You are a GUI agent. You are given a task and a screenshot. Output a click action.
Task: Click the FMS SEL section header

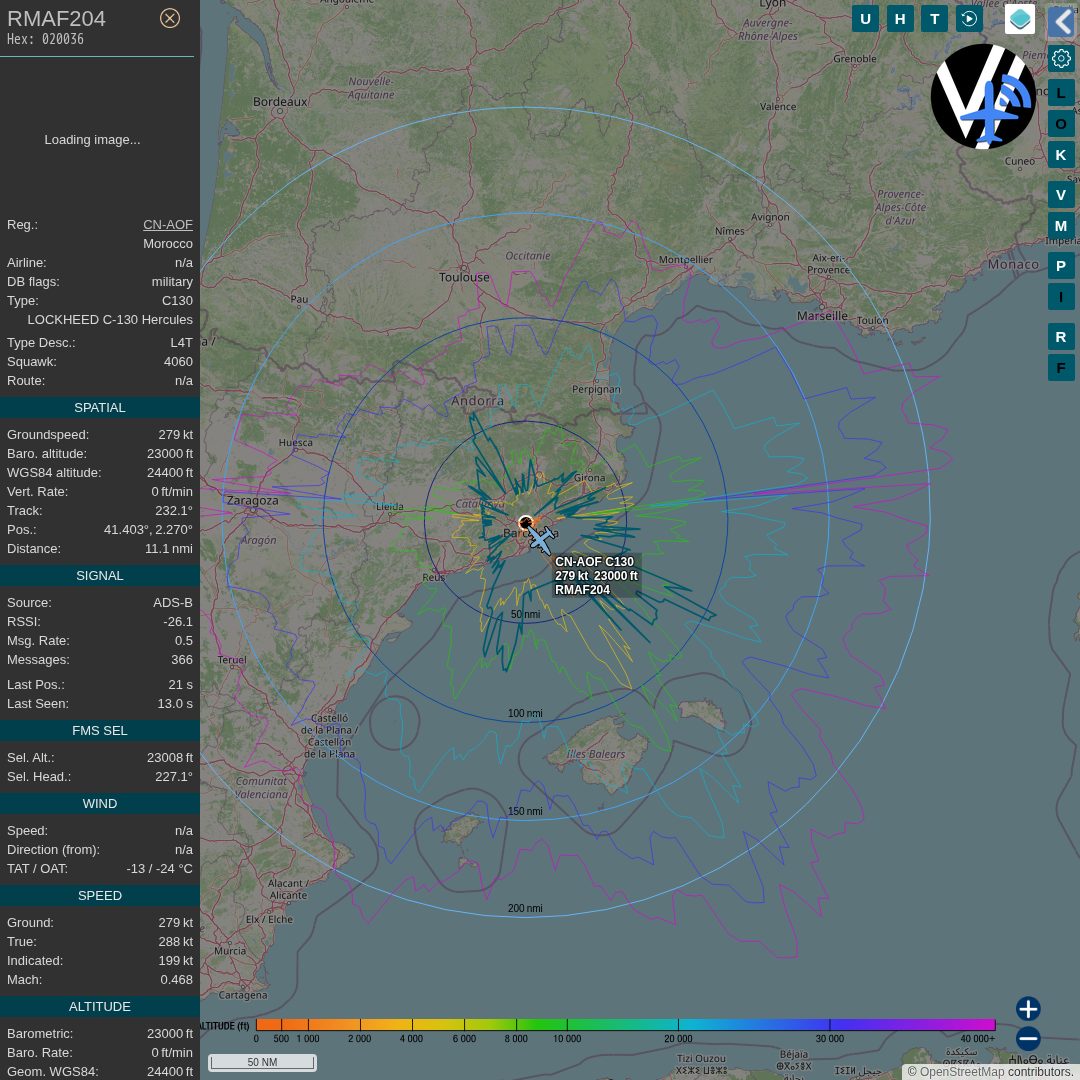100,731
